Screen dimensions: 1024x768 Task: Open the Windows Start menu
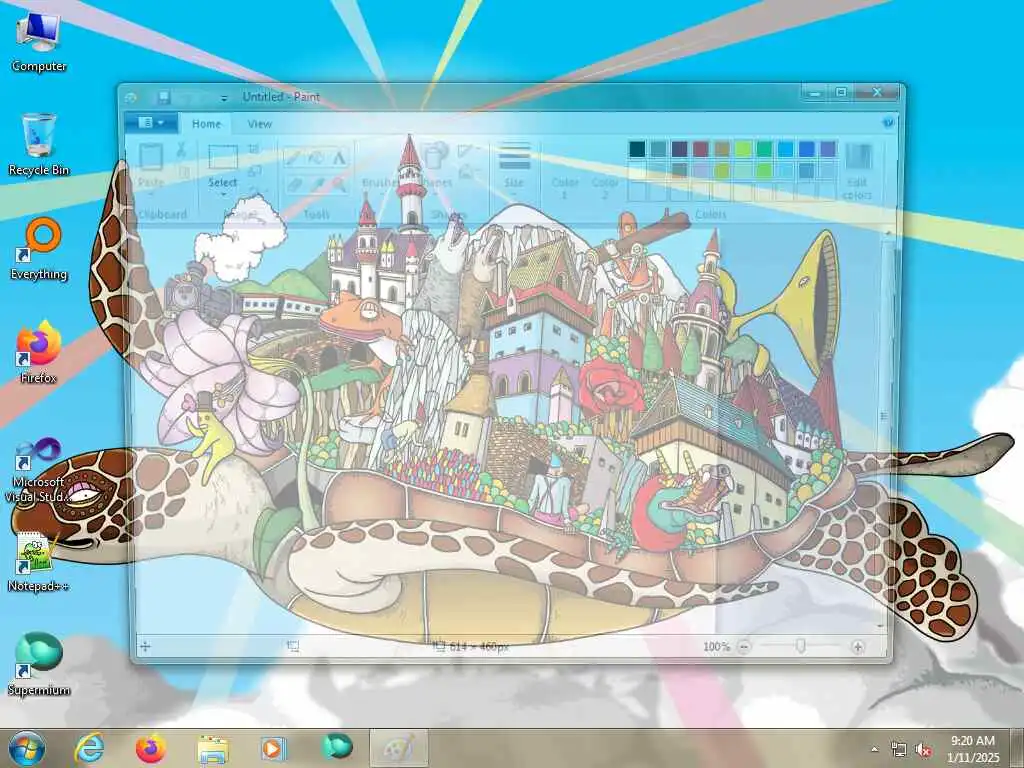coord(27,748)
